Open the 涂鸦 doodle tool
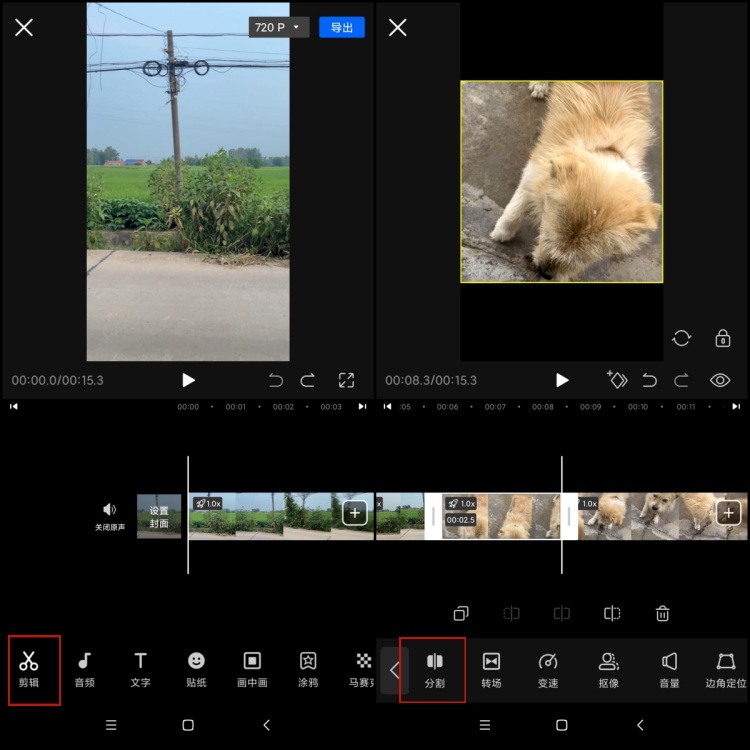The image size is (750, 750). pos(308,669)
